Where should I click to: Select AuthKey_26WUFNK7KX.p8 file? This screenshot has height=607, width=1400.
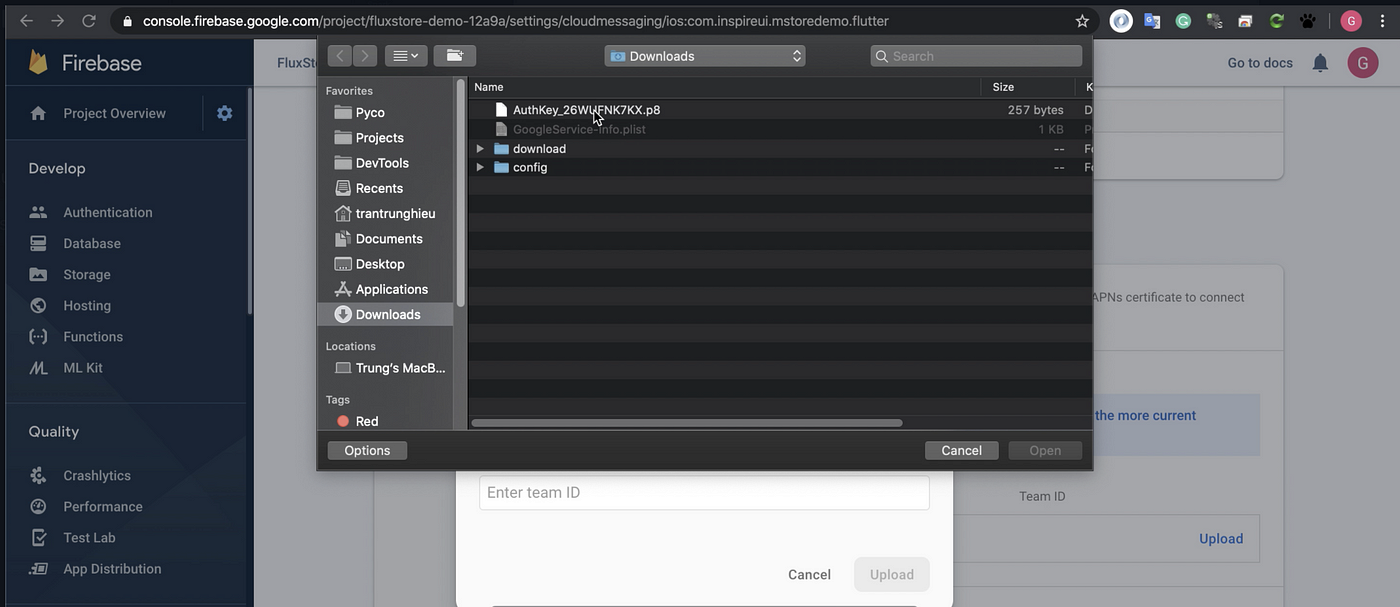tap(780, 110)
